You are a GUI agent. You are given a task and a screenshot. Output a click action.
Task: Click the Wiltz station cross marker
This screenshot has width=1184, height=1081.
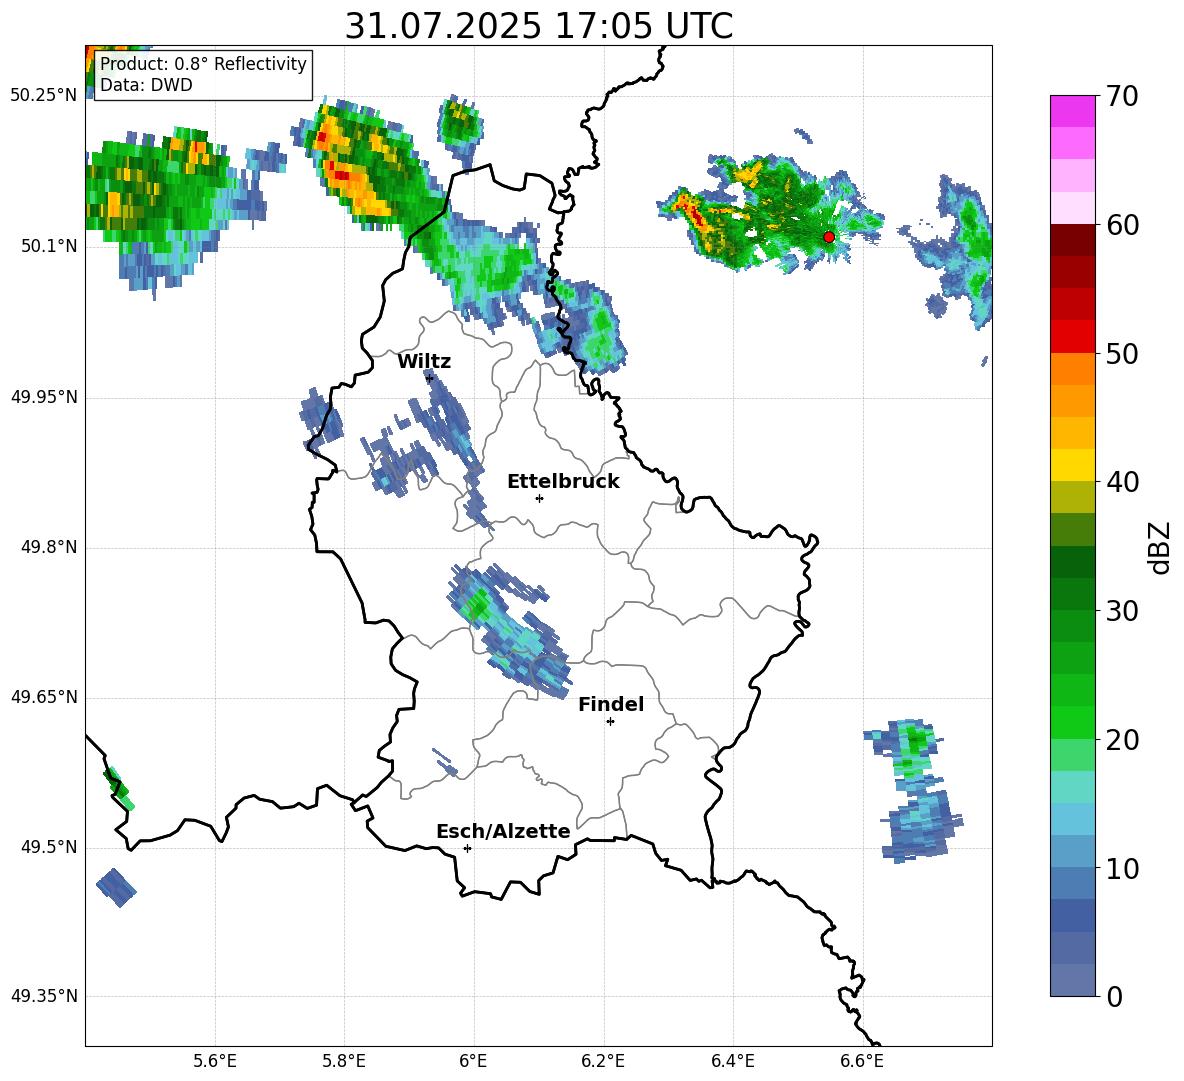tap(429, 377)
